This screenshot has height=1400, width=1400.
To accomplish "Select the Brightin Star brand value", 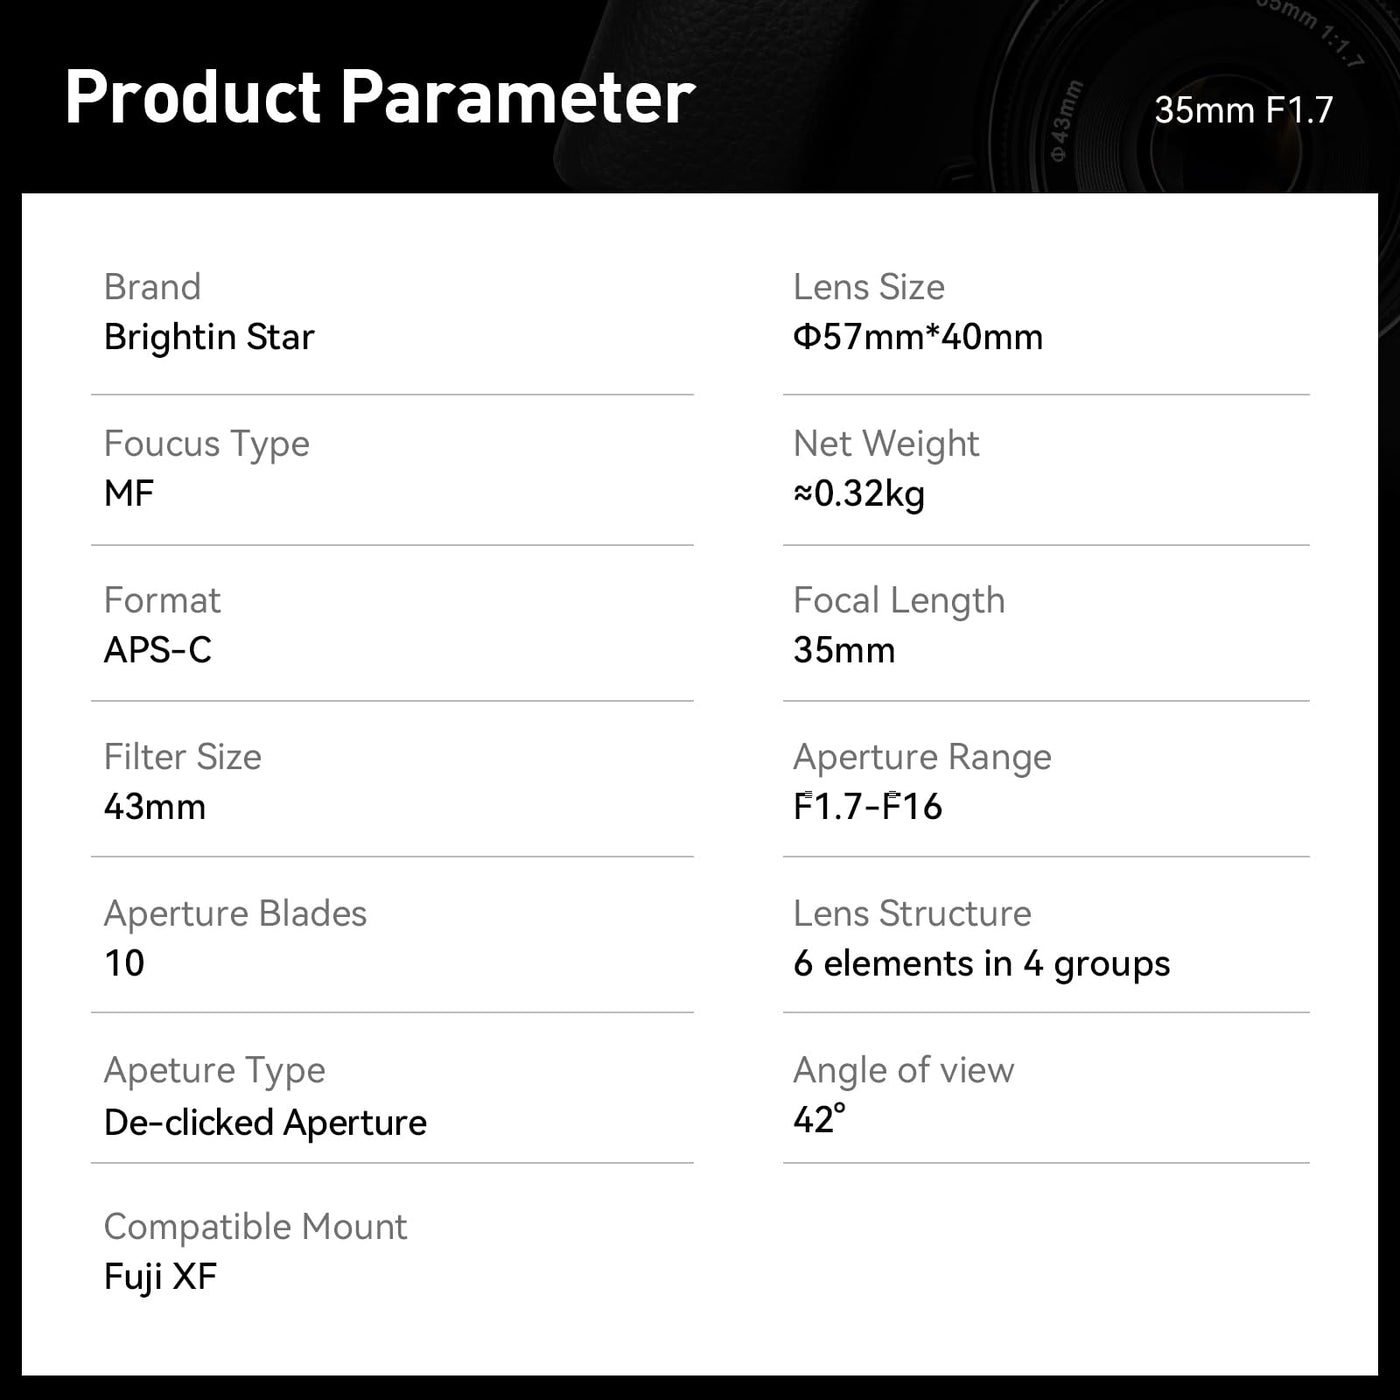I will coord(209,337).
